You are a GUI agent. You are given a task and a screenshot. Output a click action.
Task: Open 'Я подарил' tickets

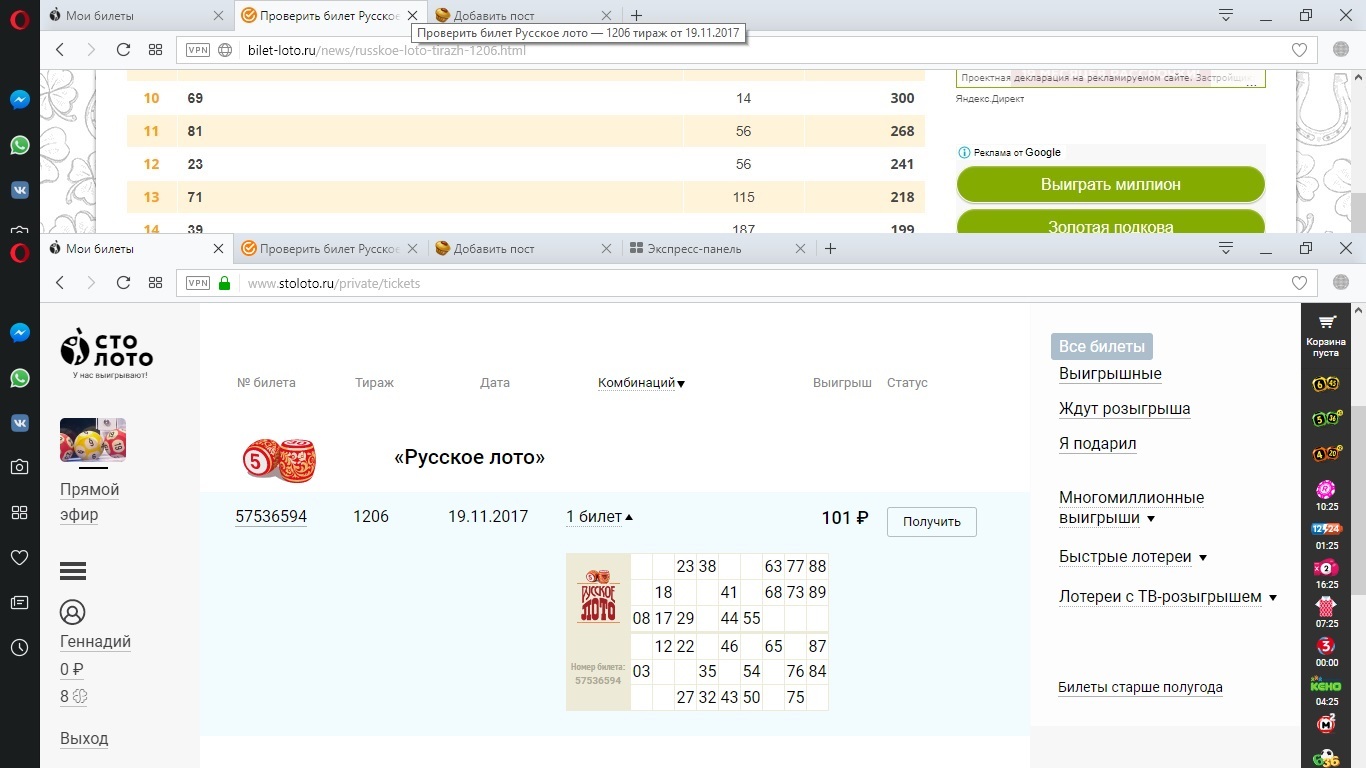(1098, 444)
